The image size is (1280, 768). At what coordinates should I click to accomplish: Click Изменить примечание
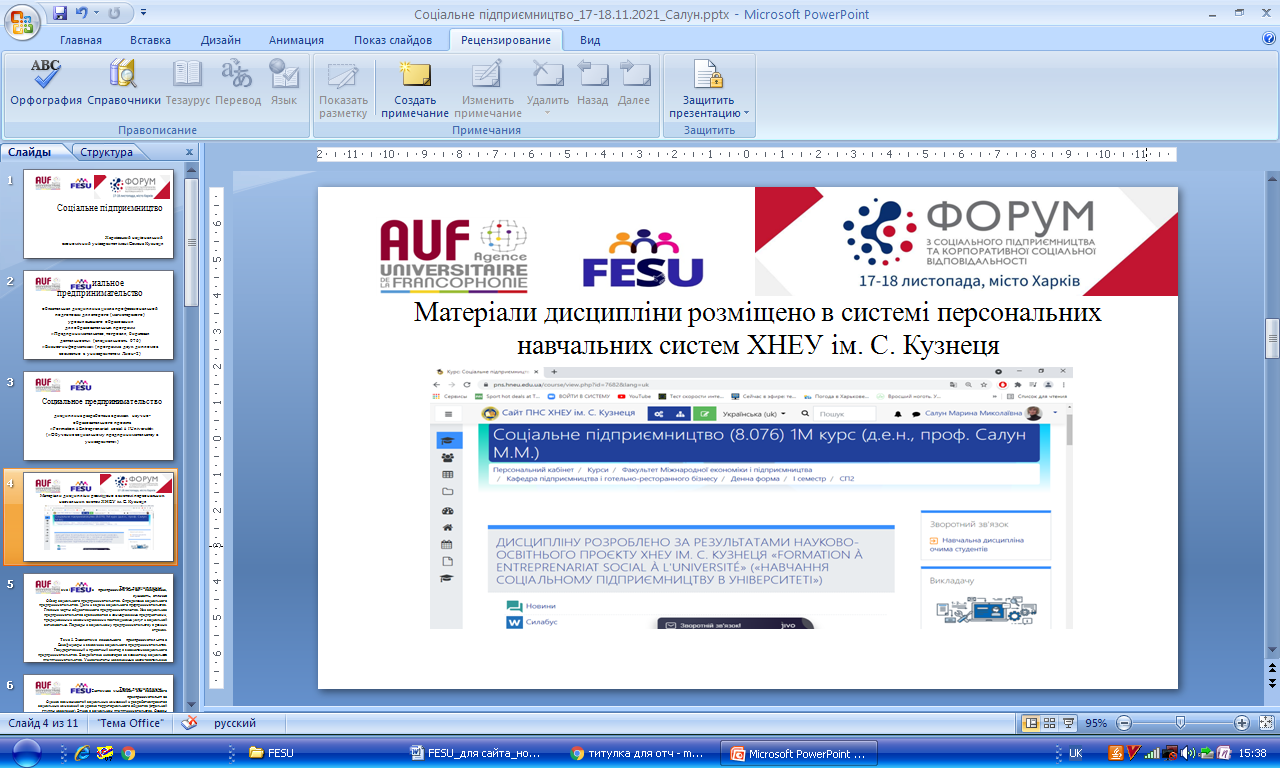tap(487, 88)
